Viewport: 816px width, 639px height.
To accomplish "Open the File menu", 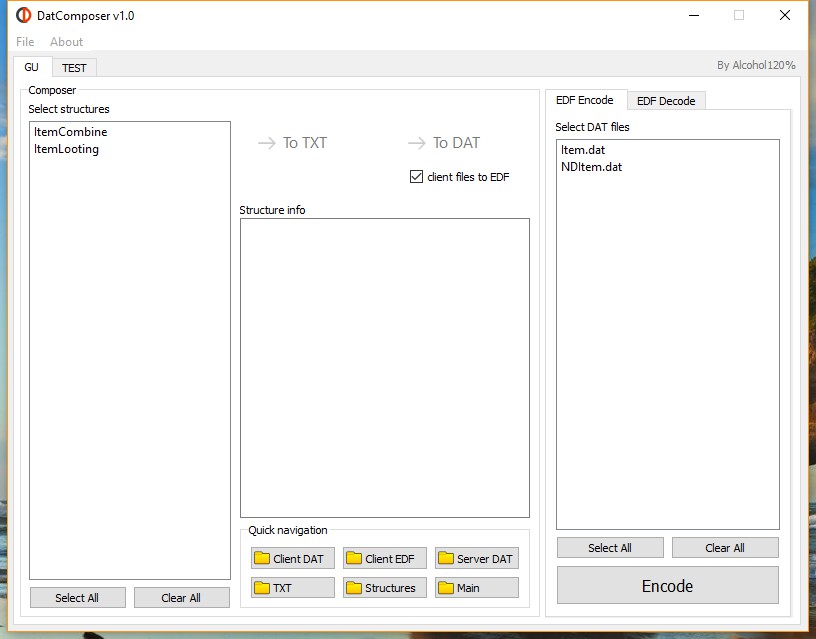I will [x=25, y=42].
